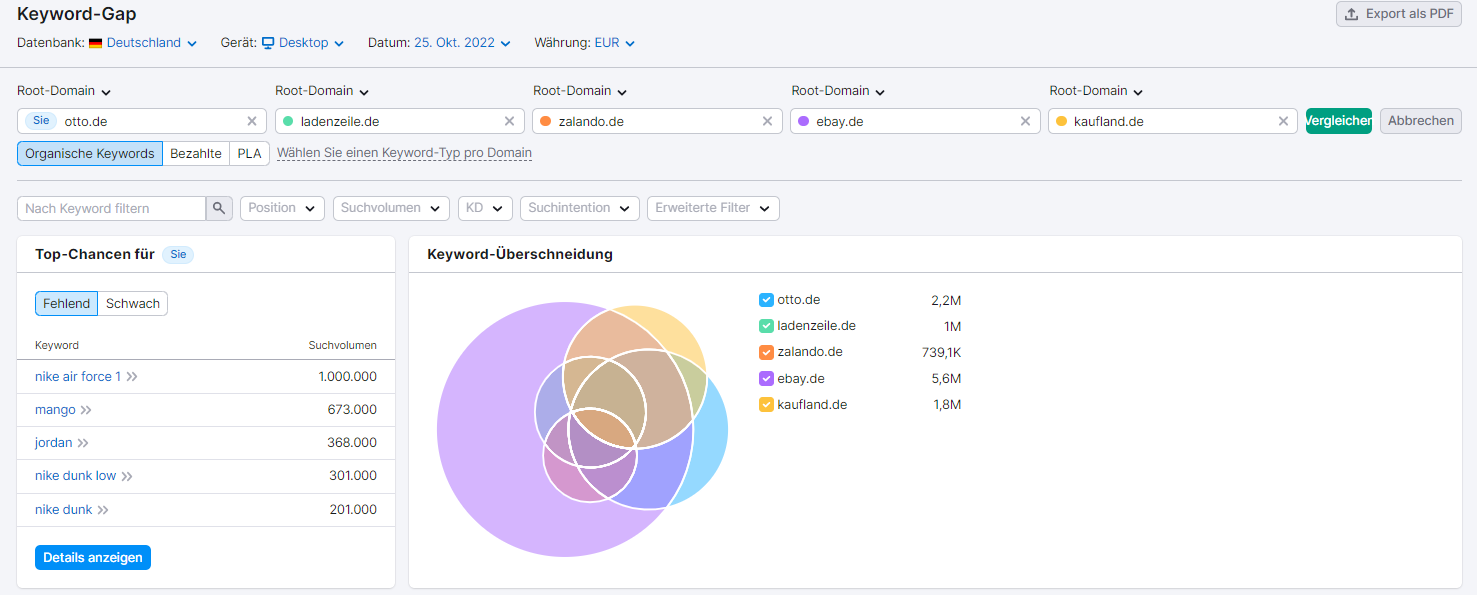
Task: Switch to the Bezahlte keyword tab
Action: tap(196, 154)
